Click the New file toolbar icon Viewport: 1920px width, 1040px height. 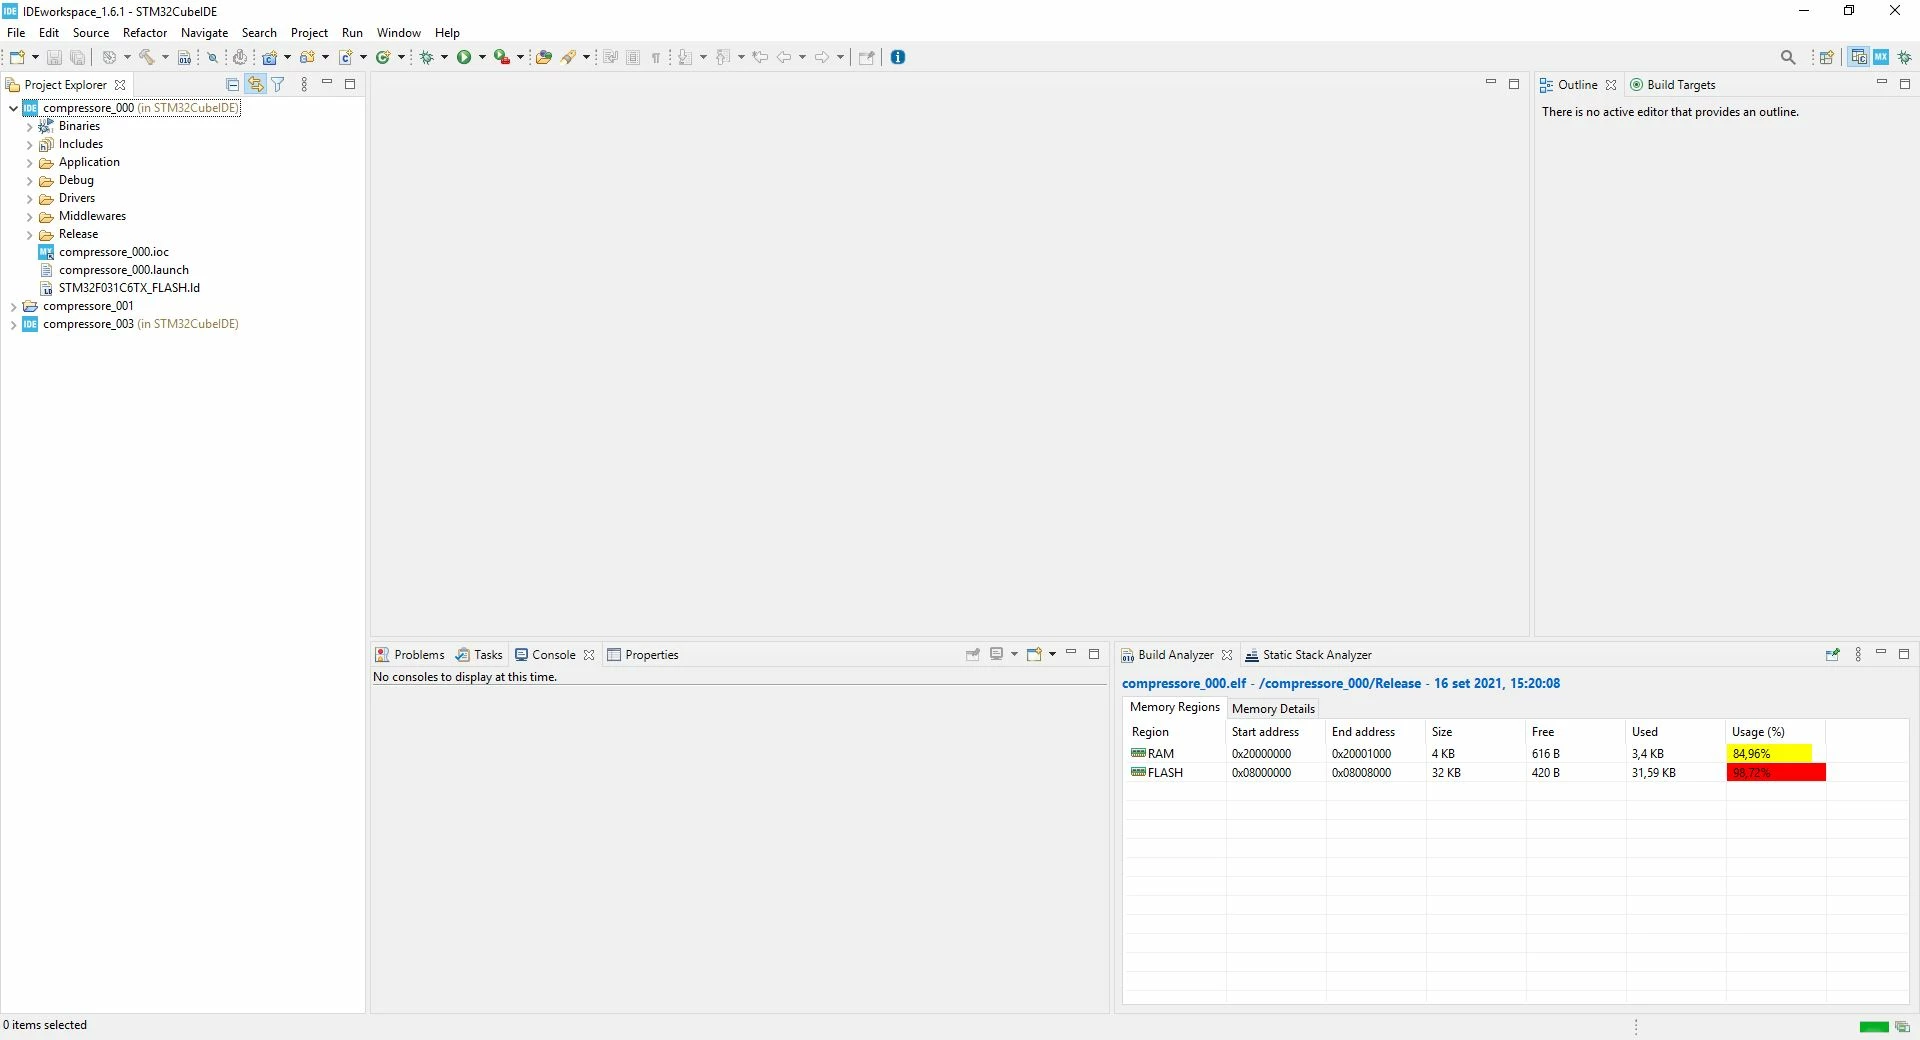[16, 57]
